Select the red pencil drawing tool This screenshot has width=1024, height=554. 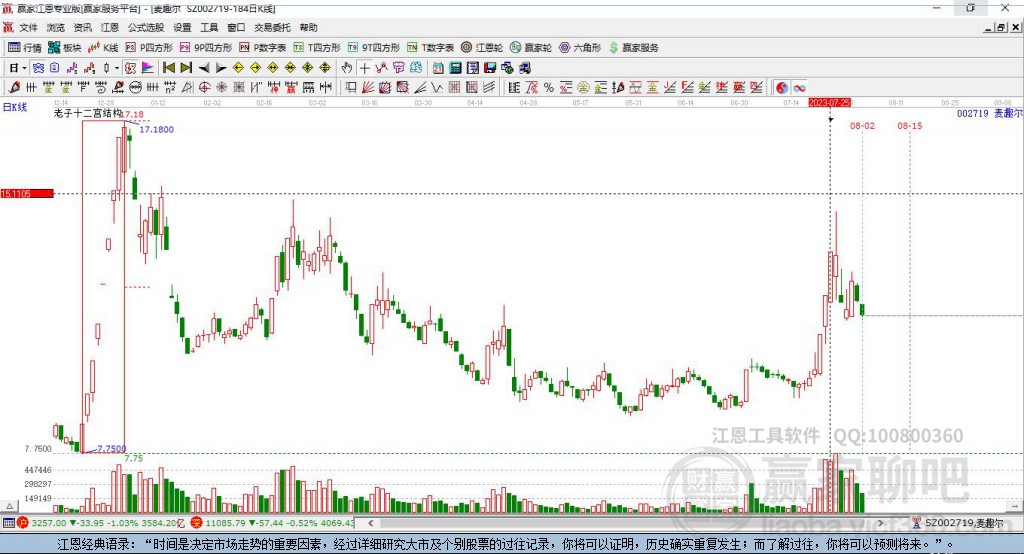pos(14,88)
